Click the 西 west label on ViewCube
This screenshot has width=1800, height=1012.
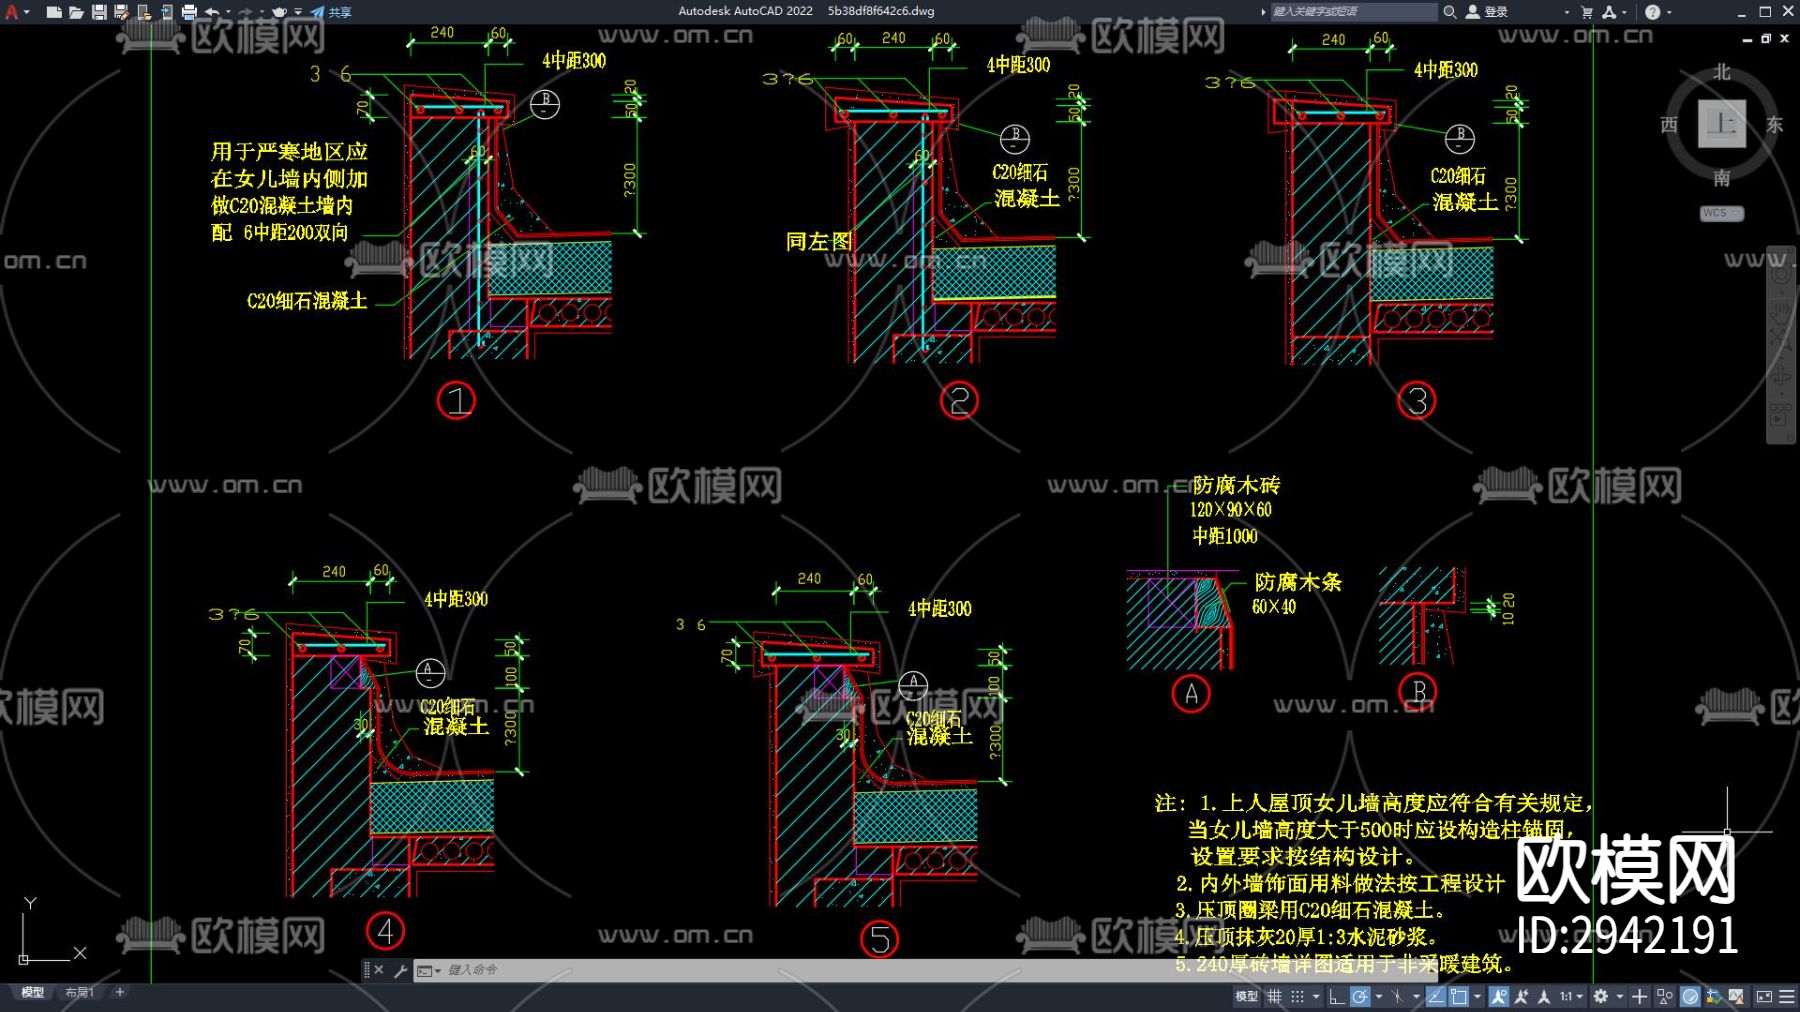click(x=1669, y=124)
